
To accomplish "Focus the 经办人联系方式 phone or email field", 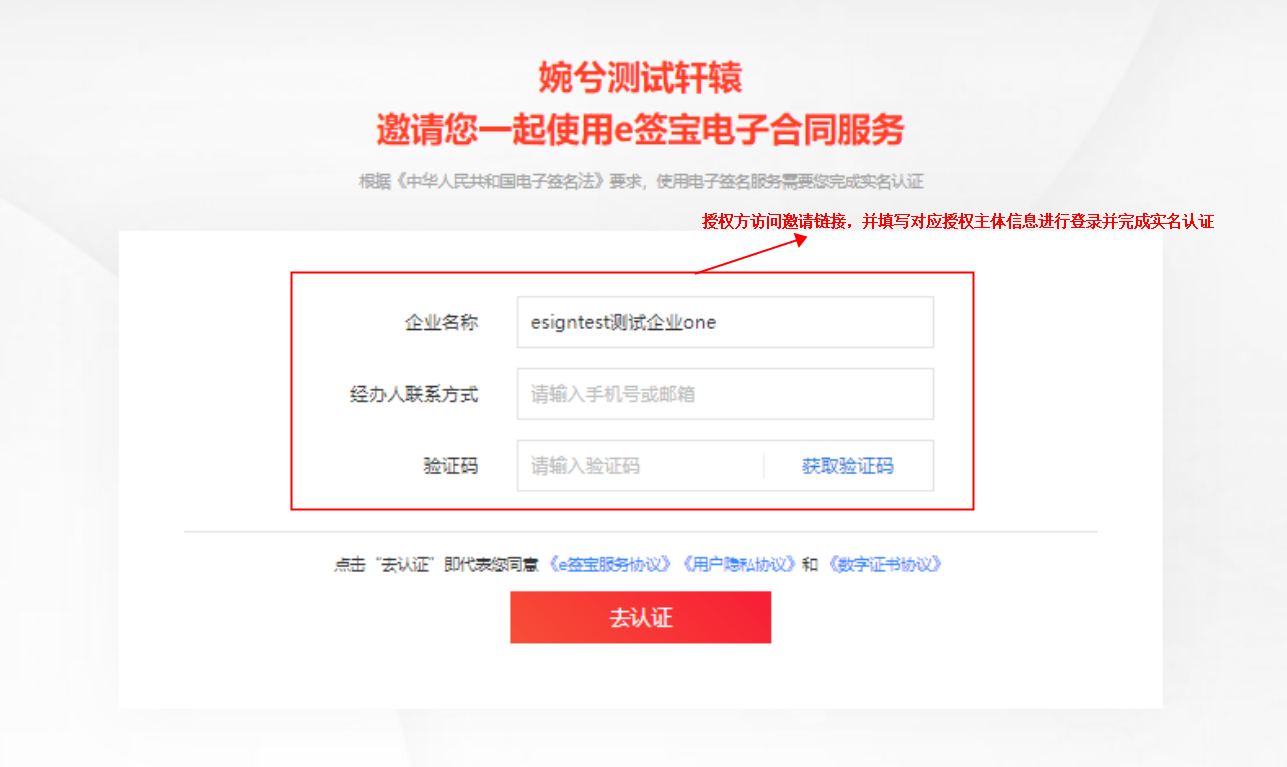I will pyautogui.click(x=725, y=394).
